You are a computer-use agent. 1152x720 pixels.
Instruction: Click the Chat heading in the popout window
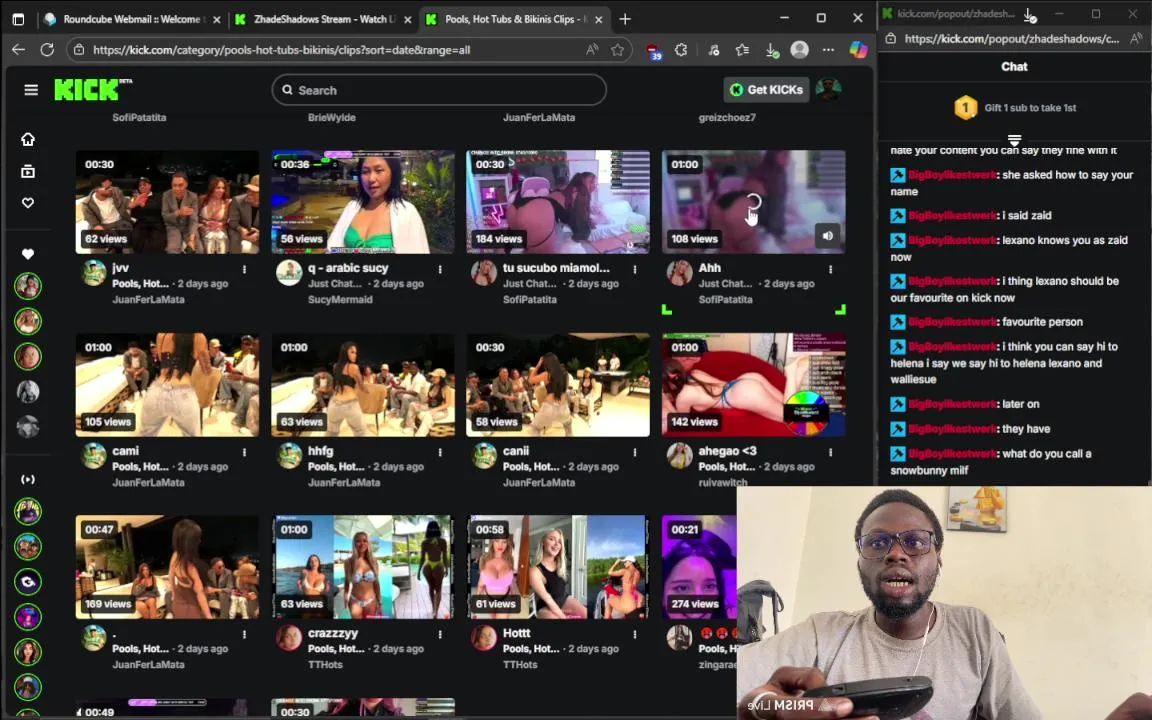click(1014, 67)
